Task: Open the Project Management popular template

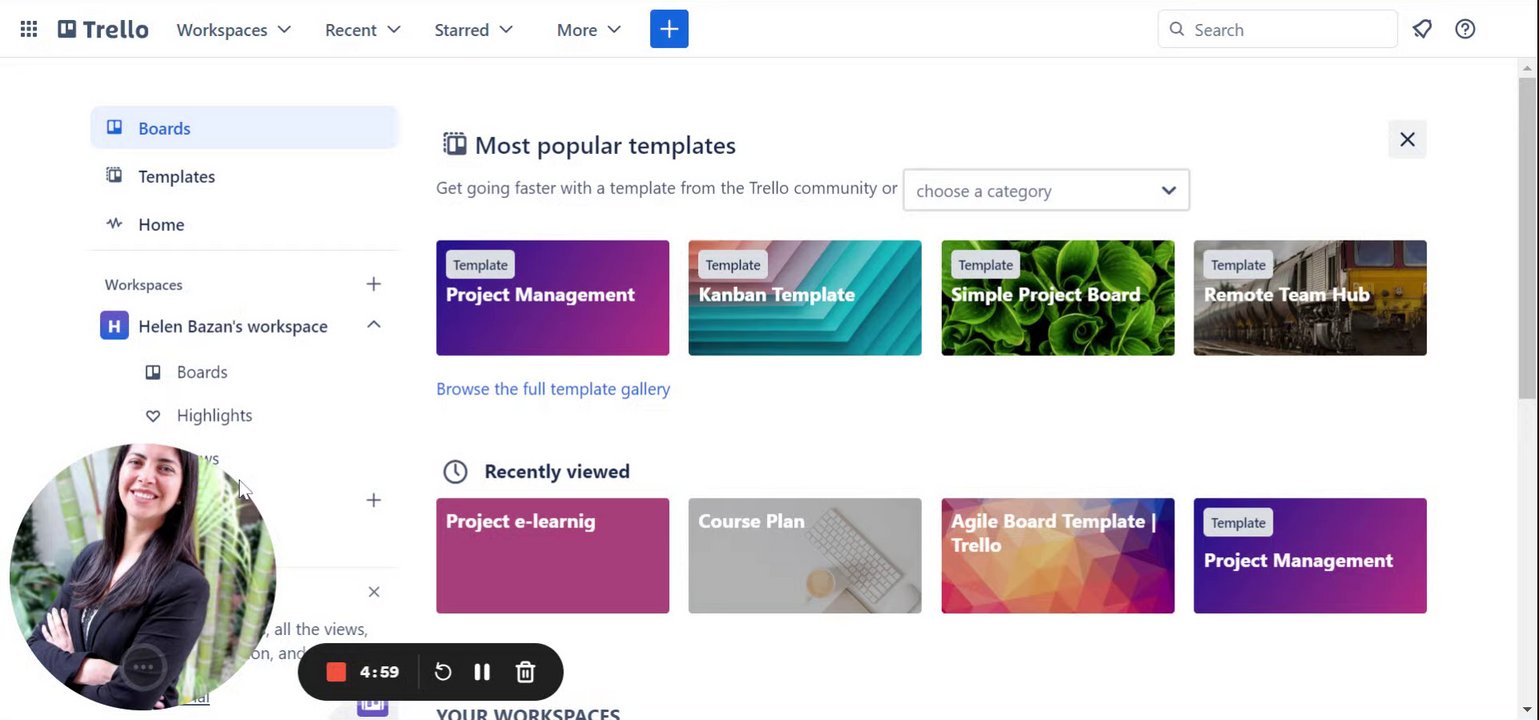Action: pos(552,297)
